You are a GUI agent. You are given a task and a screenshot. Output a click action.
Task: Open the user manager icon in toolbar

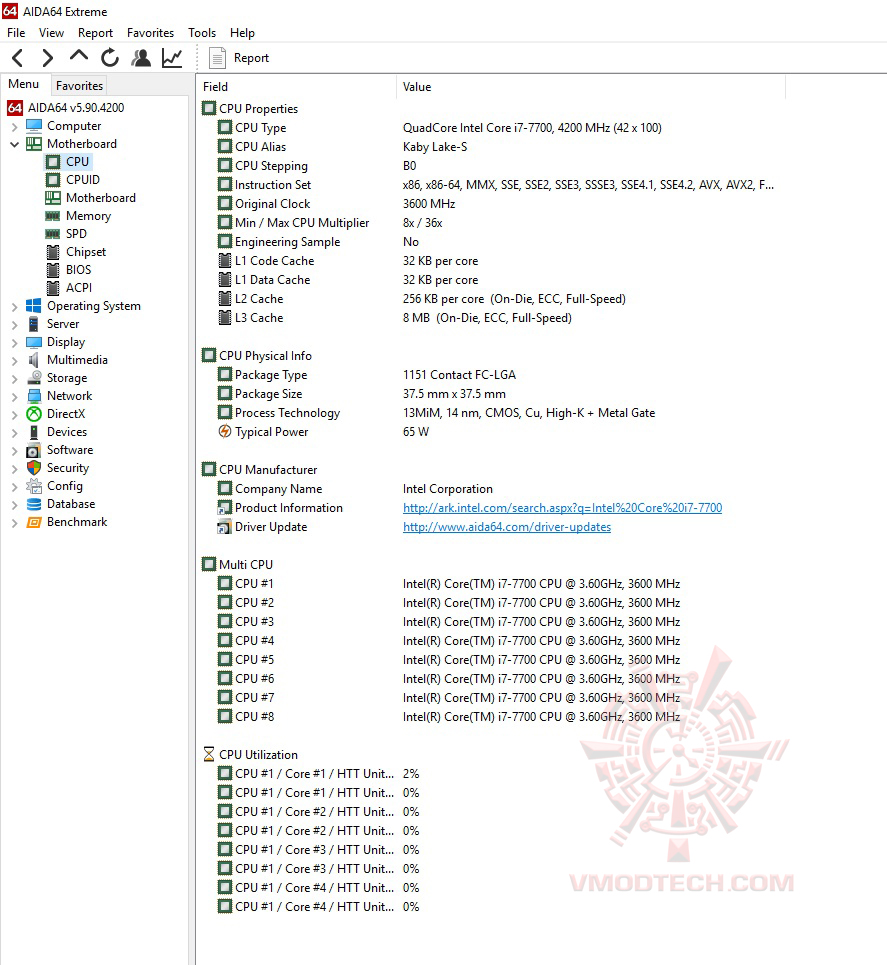141,58
